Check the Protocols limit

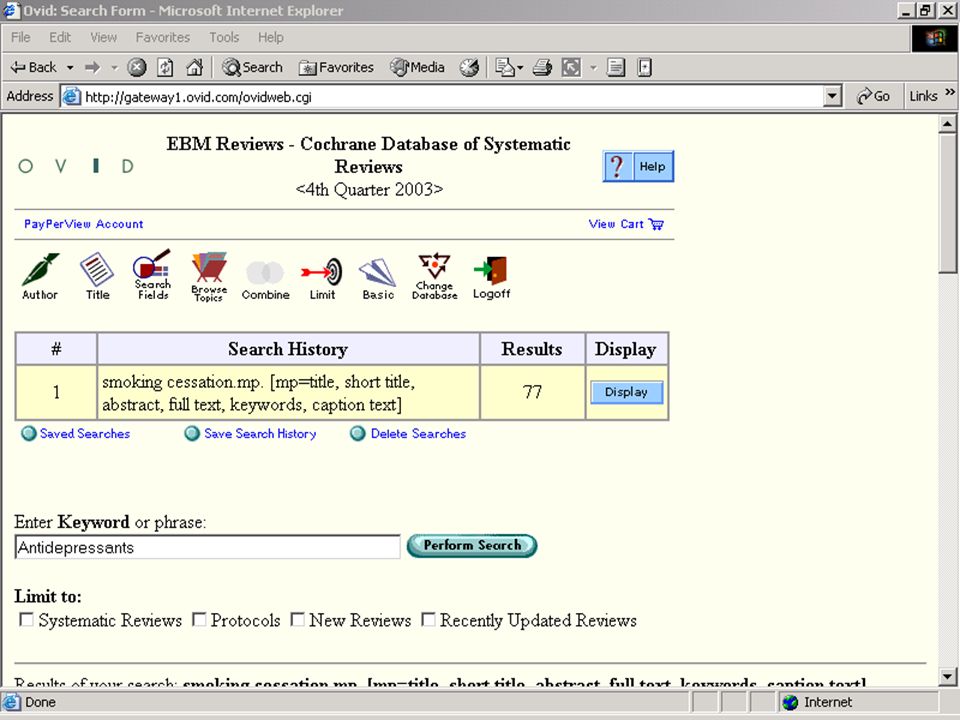(x=199, y=620)
